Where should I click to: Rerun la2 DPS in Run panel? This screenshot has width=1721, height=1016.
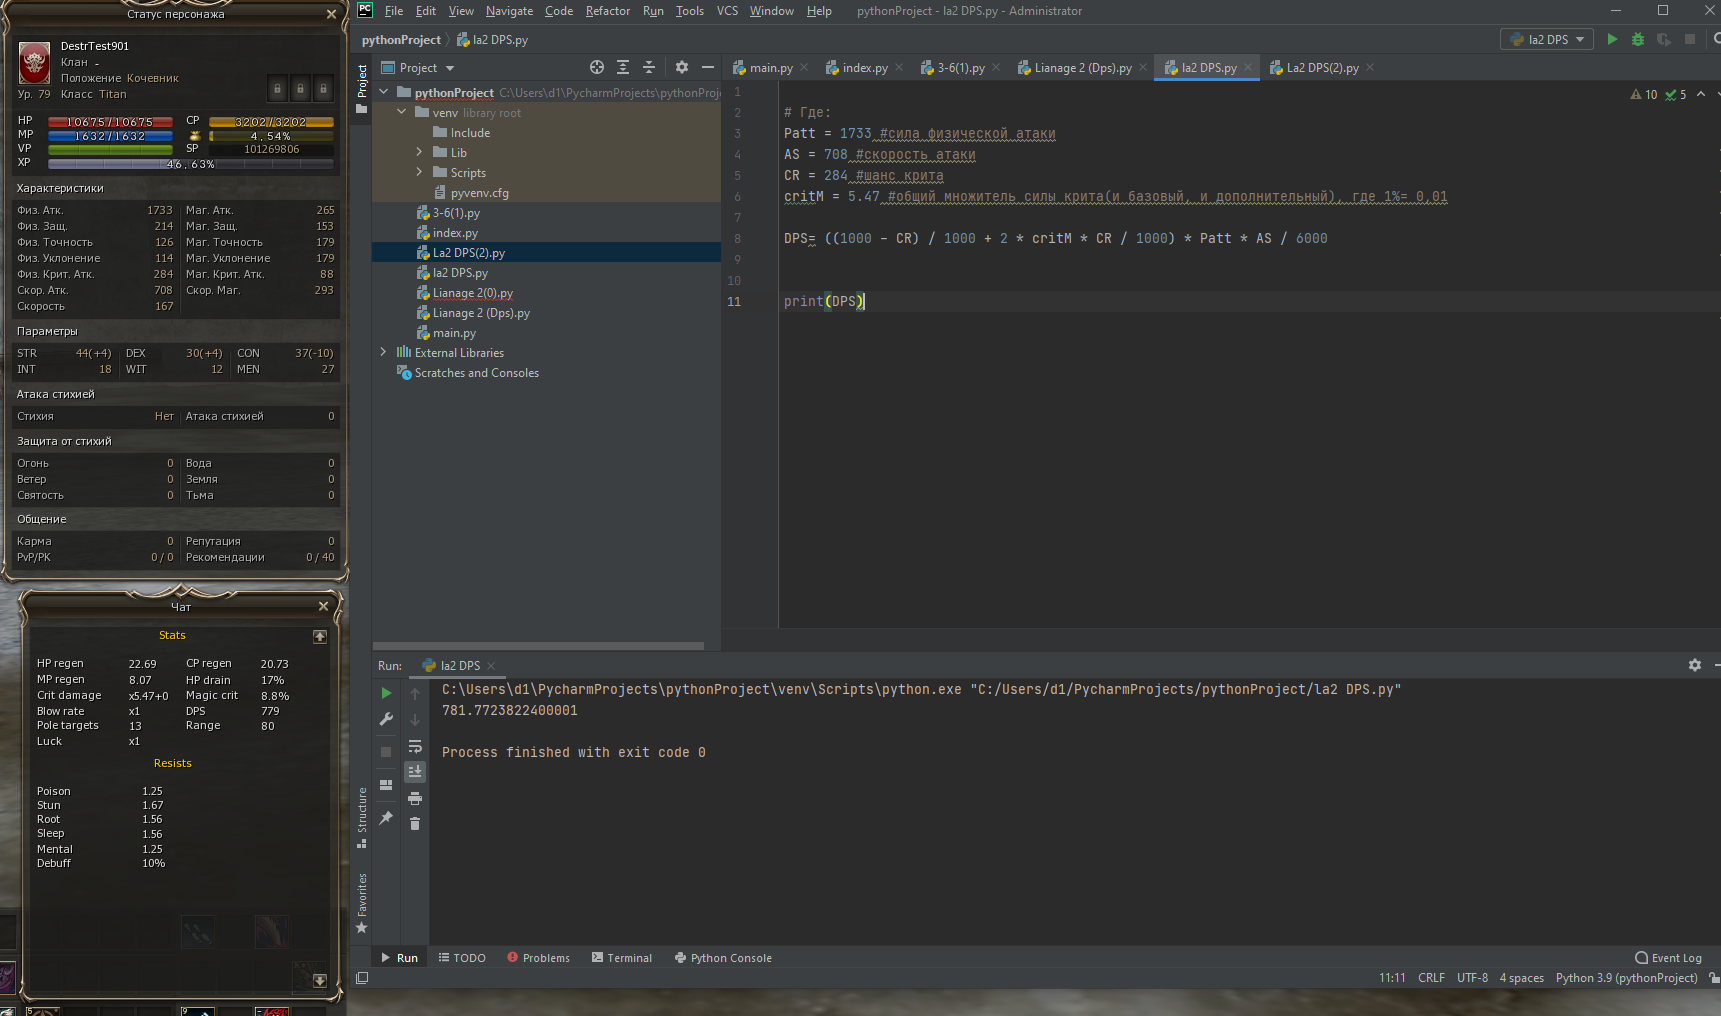tap(386, 693)
